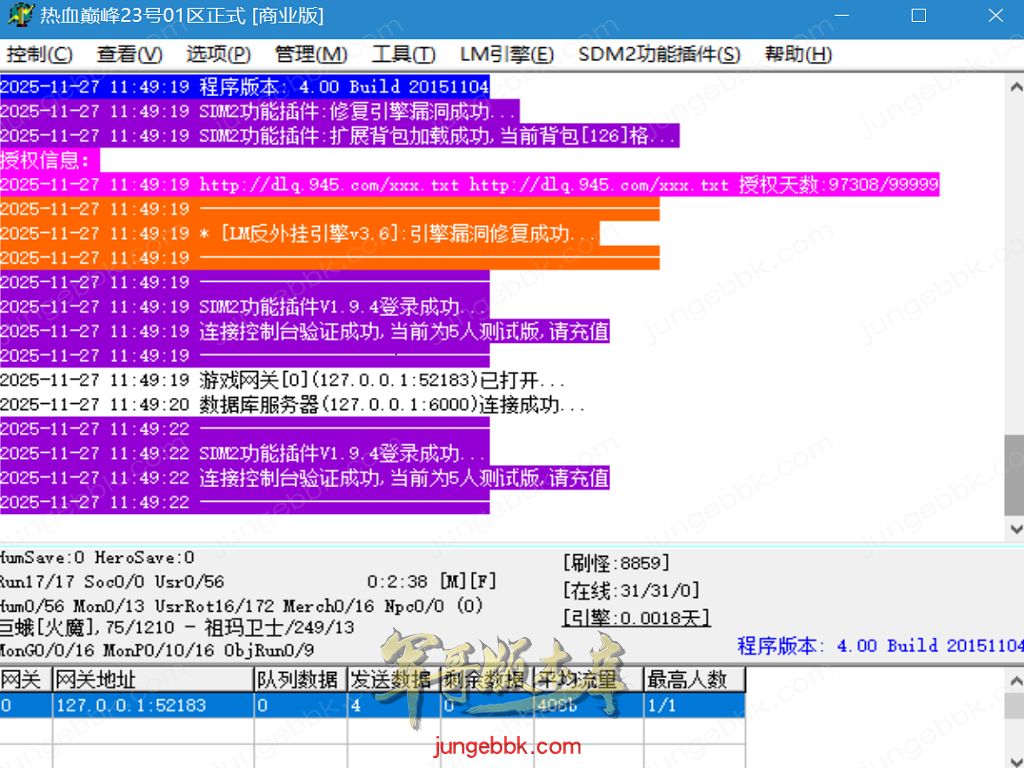Select the gateway row 127.0.0.1:52183

pos(131,705)
